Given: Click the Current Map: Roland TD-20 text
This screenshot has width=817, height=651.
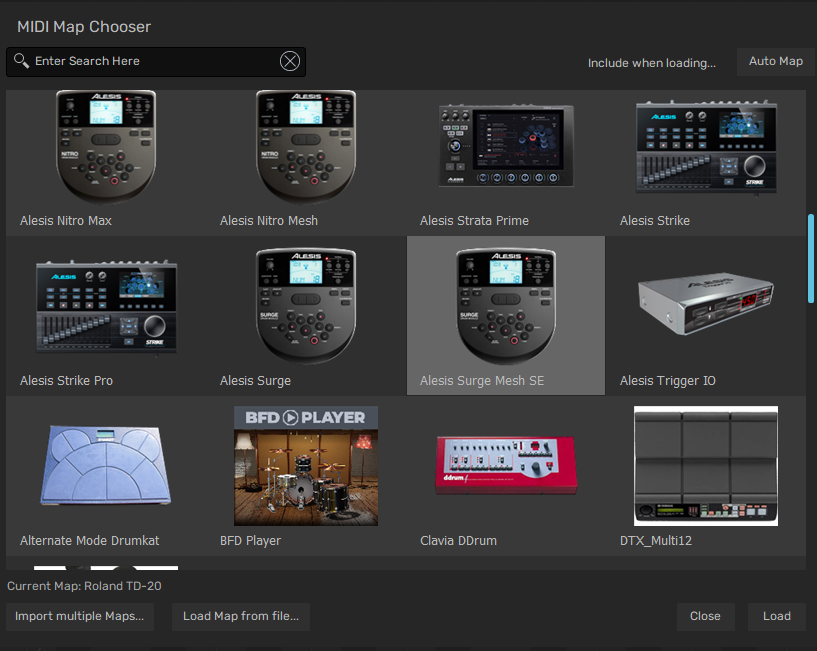Looking at the screenshot, I should (x=84, y=586).
